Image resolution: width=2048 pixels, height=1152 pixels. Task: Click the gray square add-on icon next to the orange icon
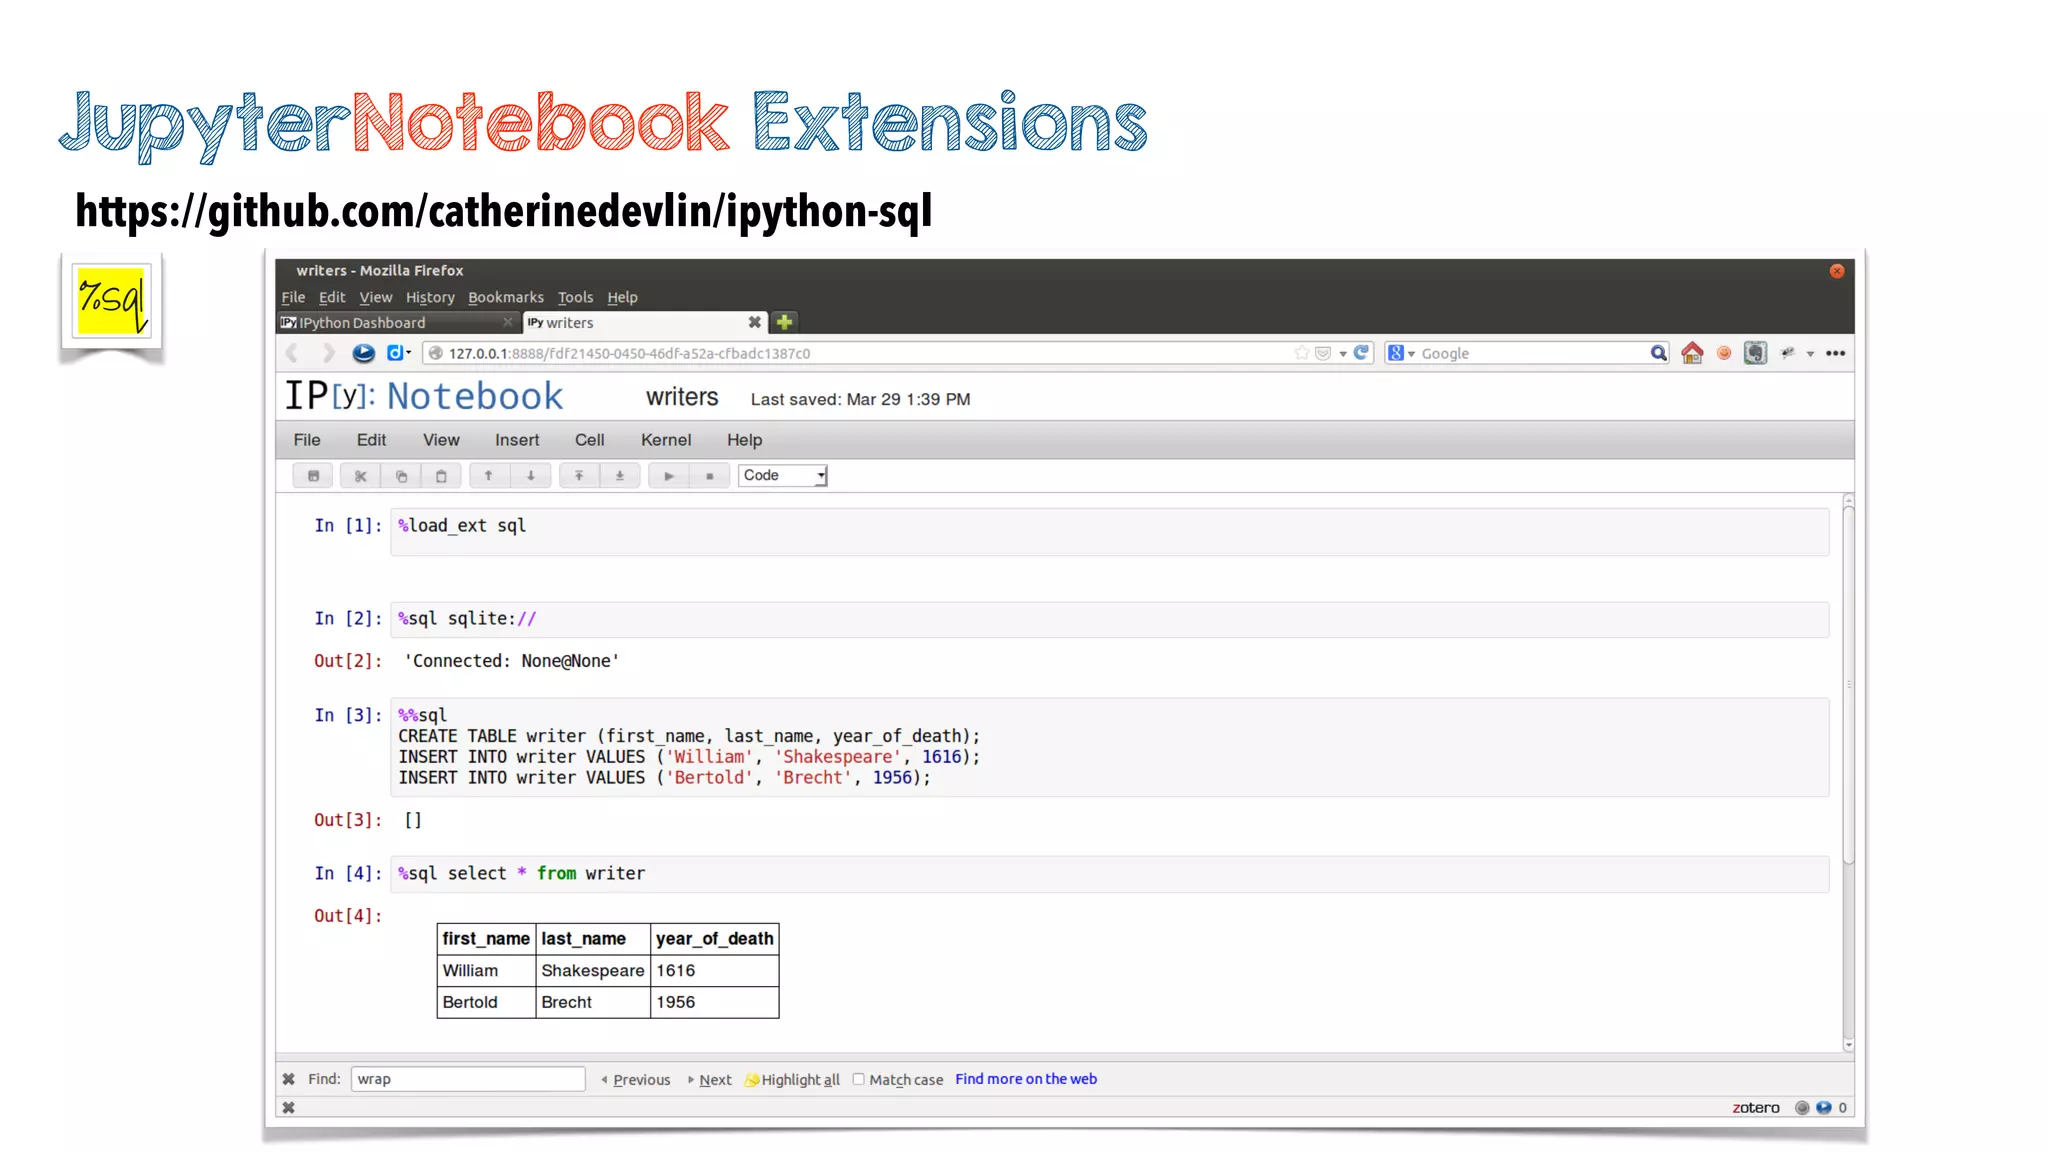coord(1755,353)
